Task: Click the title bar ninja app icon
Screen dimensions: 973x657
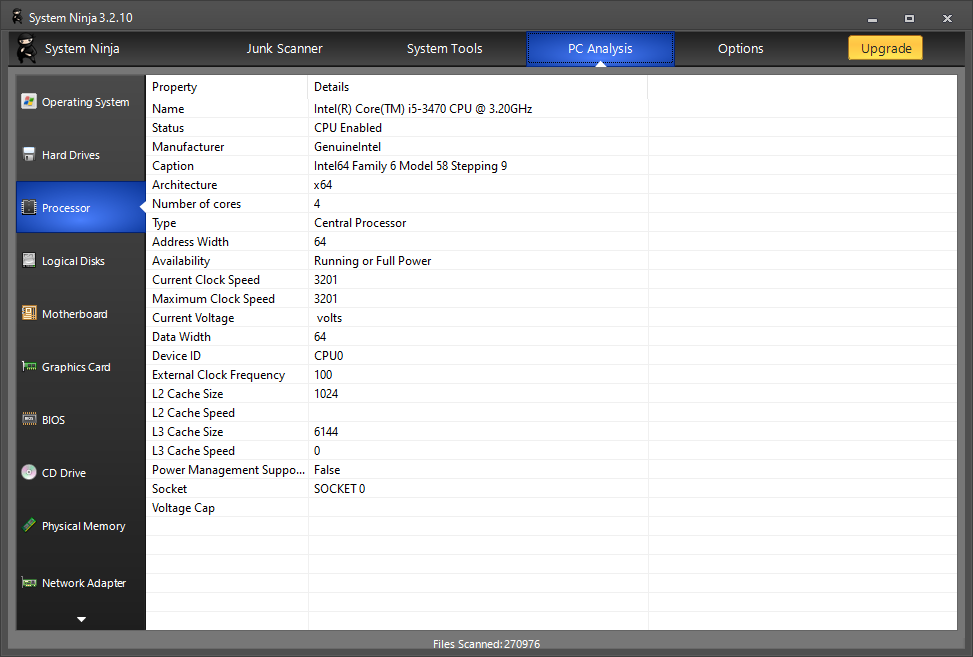Action: [x=17, y=17]
